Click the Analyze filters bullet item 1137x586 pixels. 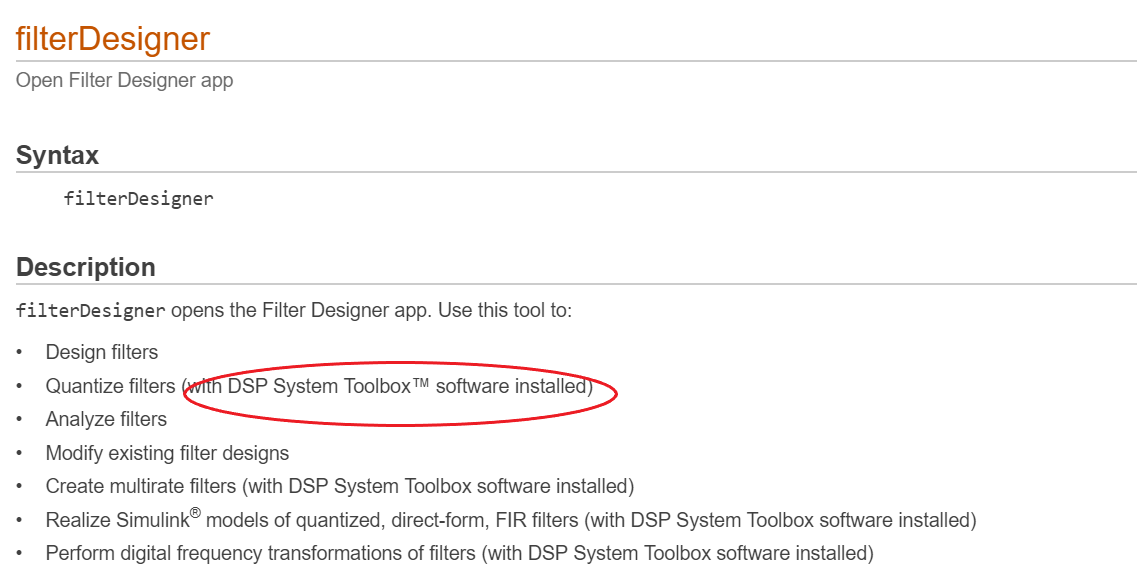[105, 419]
